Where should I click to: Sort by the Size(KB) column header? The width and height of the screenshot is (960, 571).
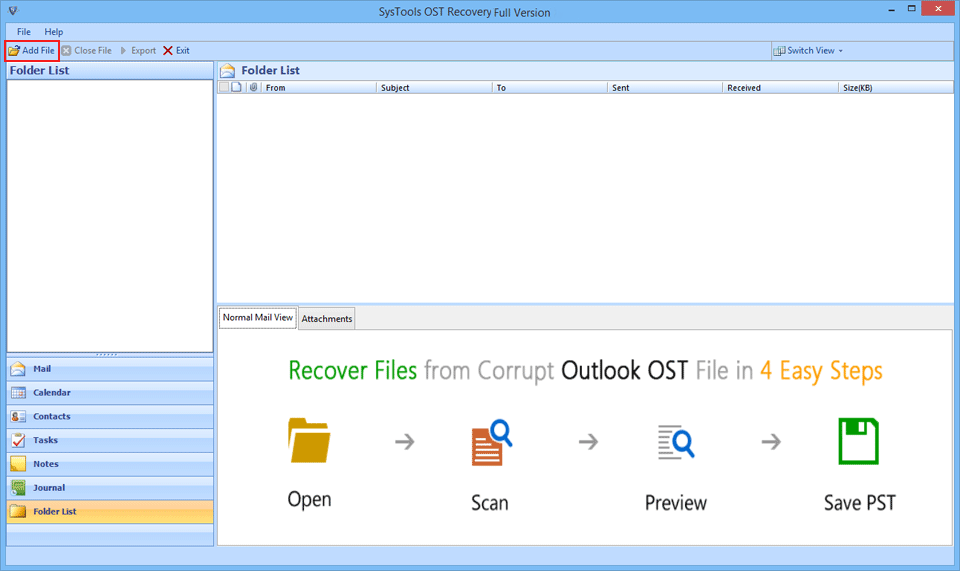click(896, 88)
